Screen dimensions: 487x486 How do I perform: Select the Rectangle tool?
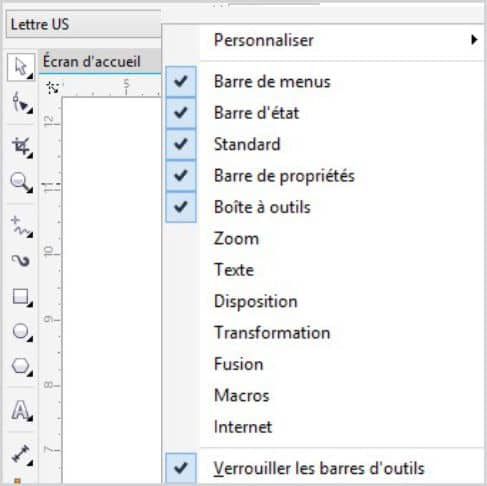[21, 297]
